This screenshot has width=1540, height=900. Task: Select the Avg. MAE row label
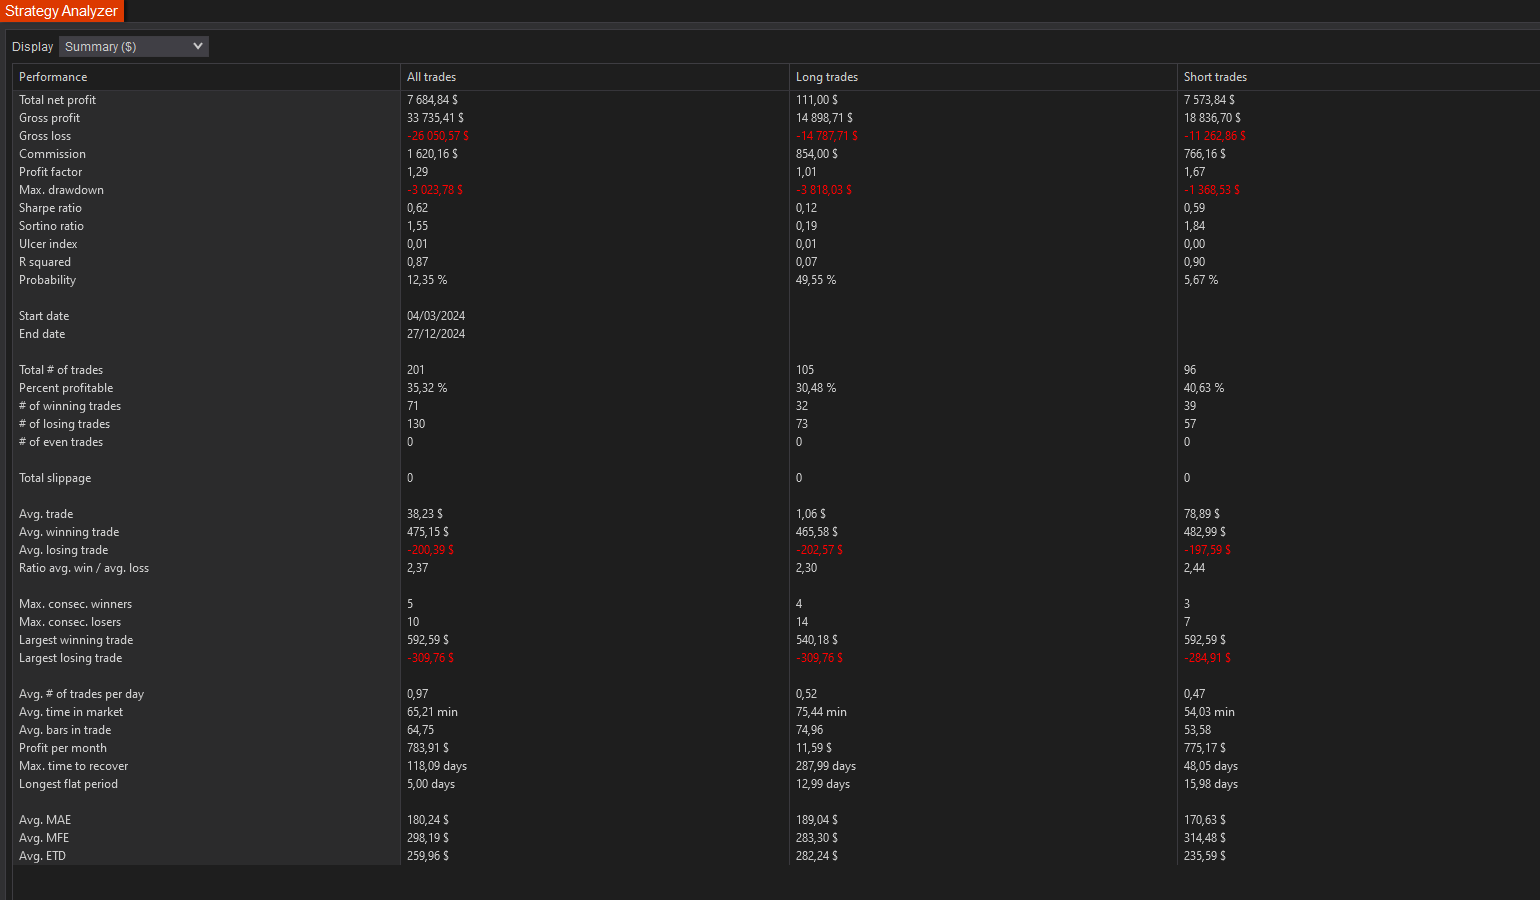[45, 820]
